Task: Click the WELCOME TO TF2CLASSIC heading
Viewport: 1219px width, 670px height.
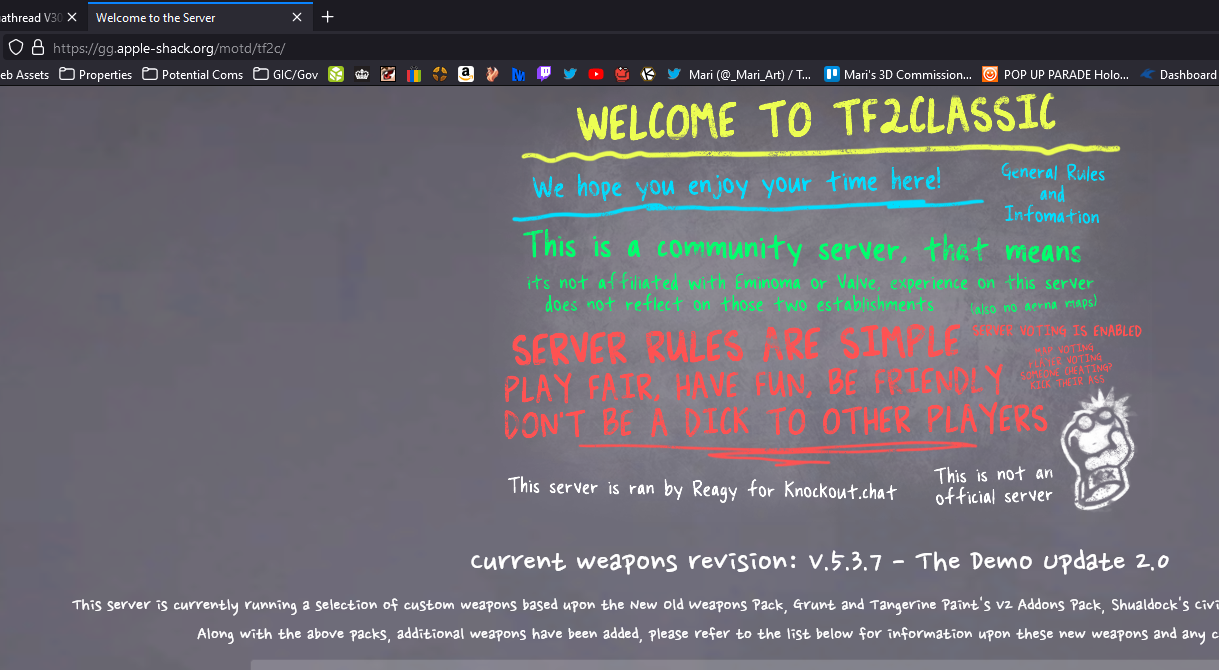Action: click(x=815, y=118)
